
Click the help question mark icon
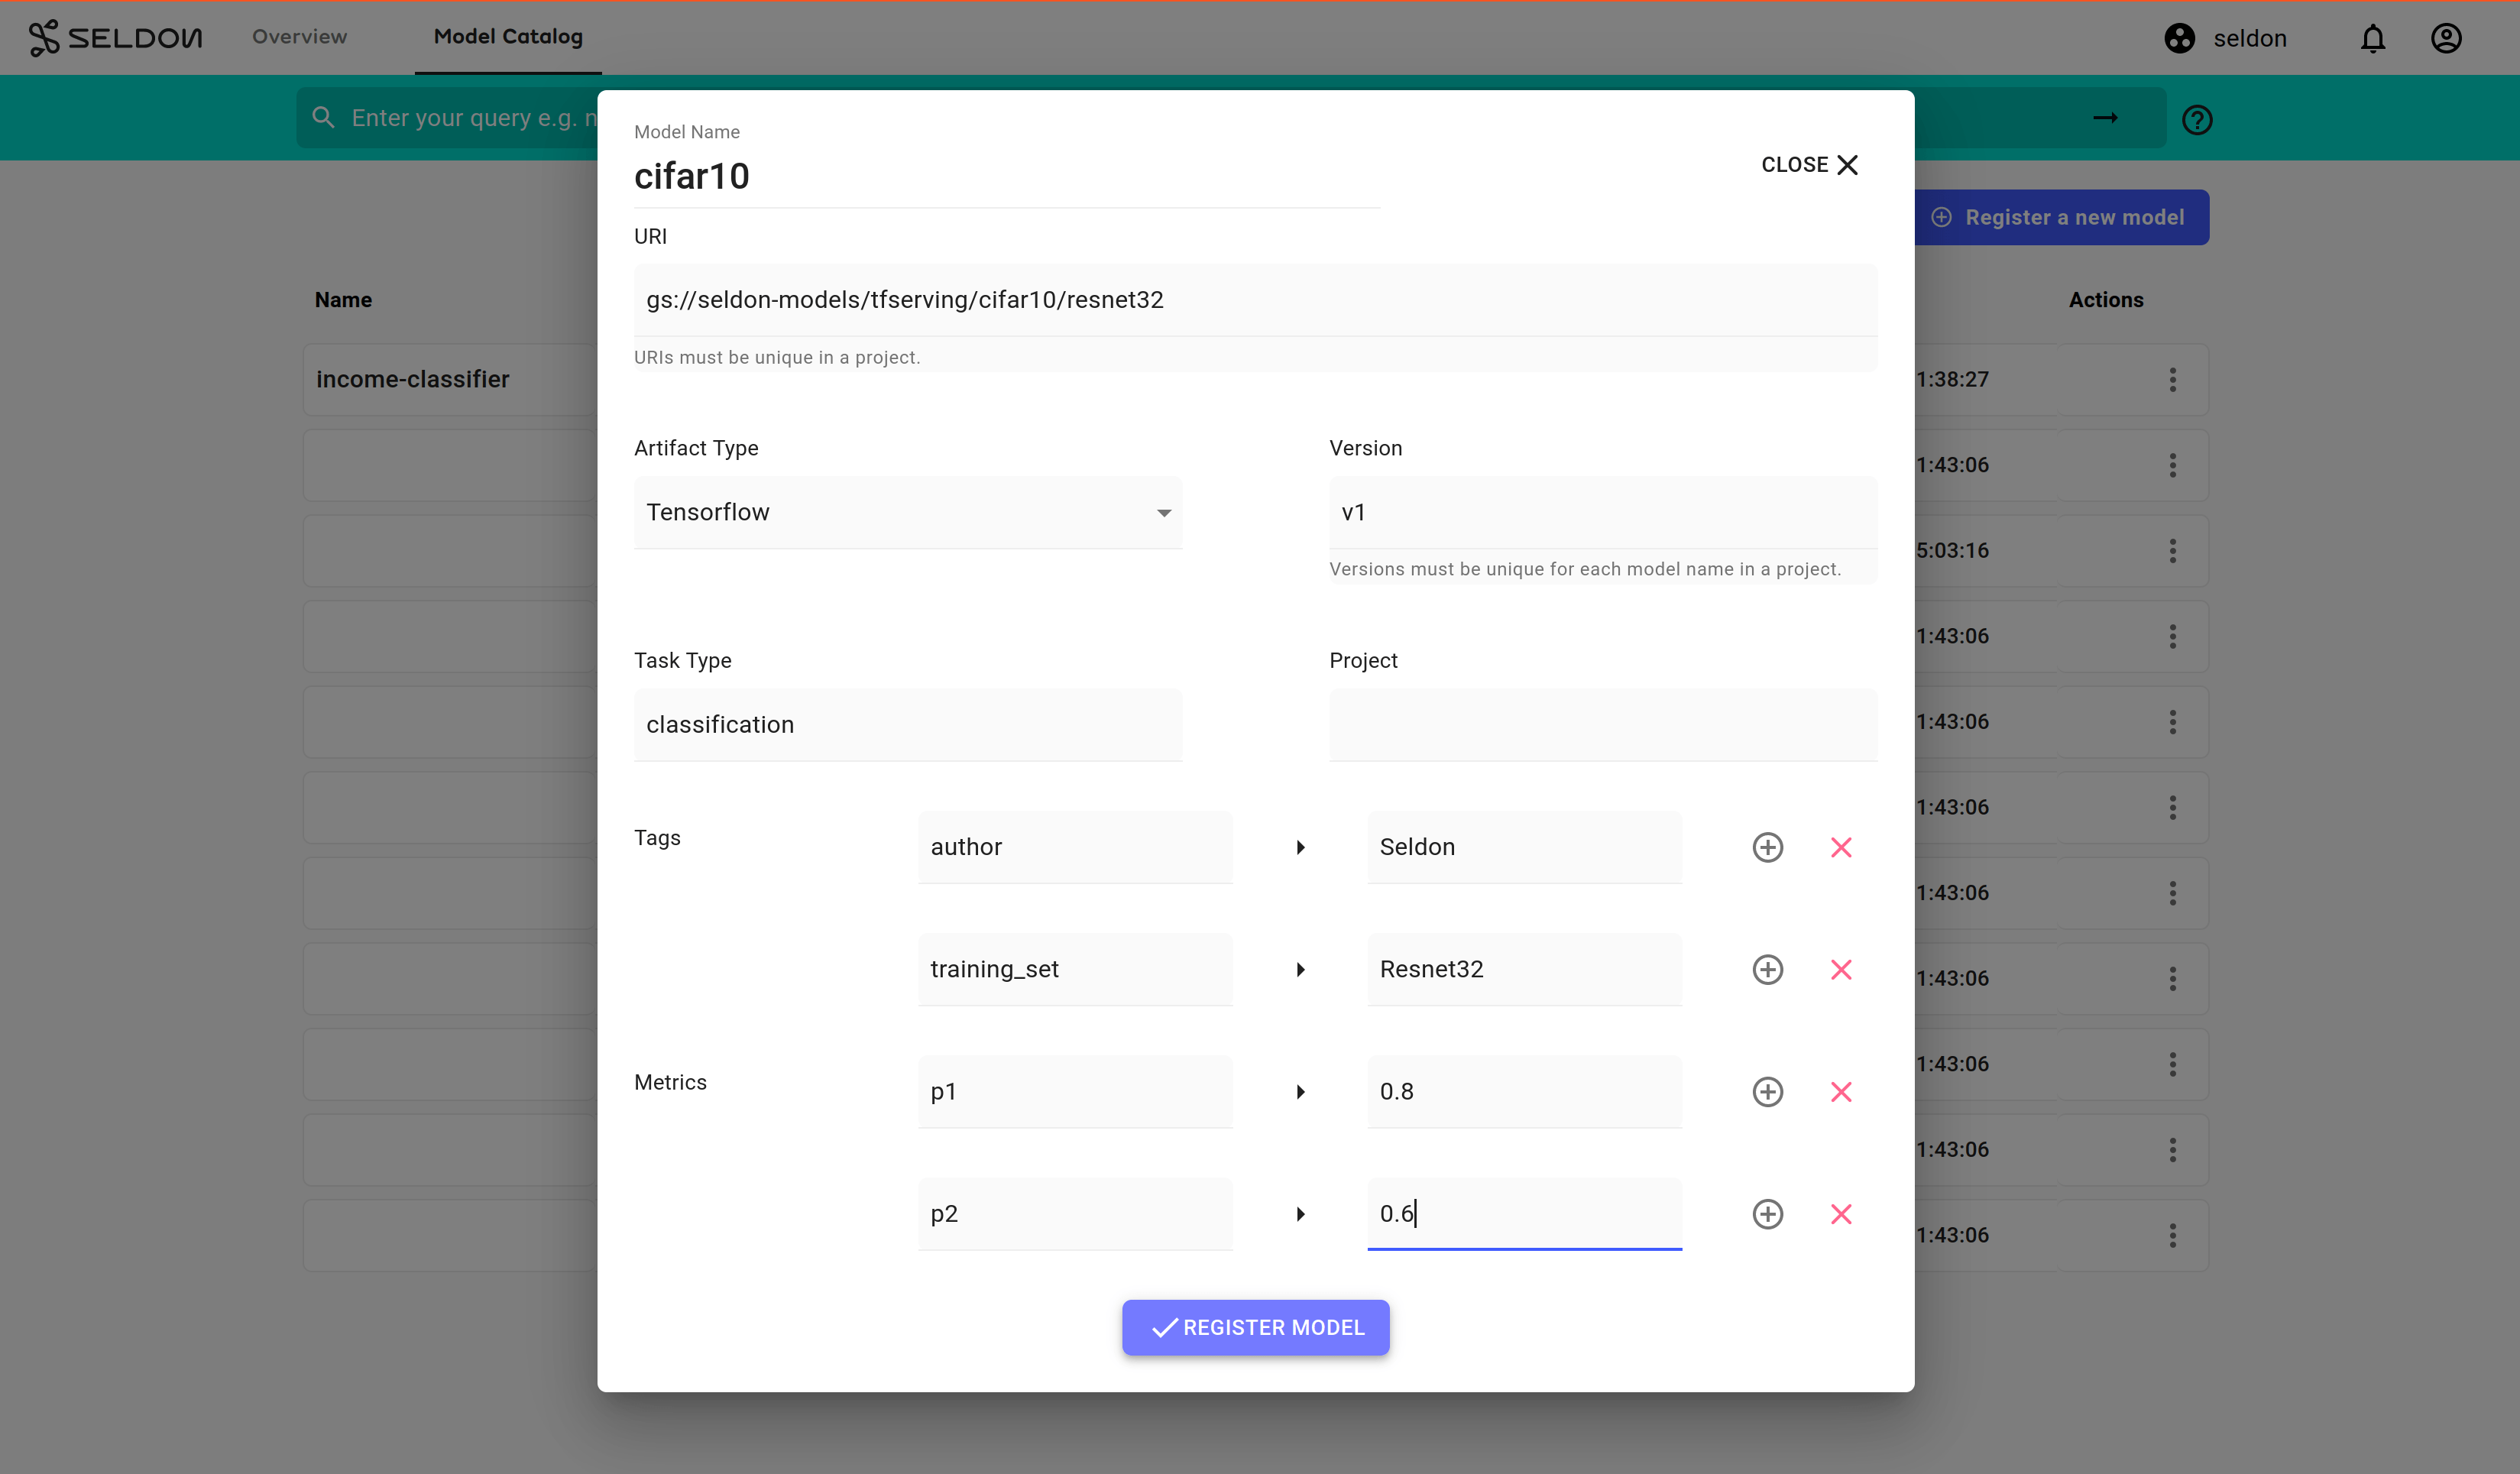tap(2197, 119)
